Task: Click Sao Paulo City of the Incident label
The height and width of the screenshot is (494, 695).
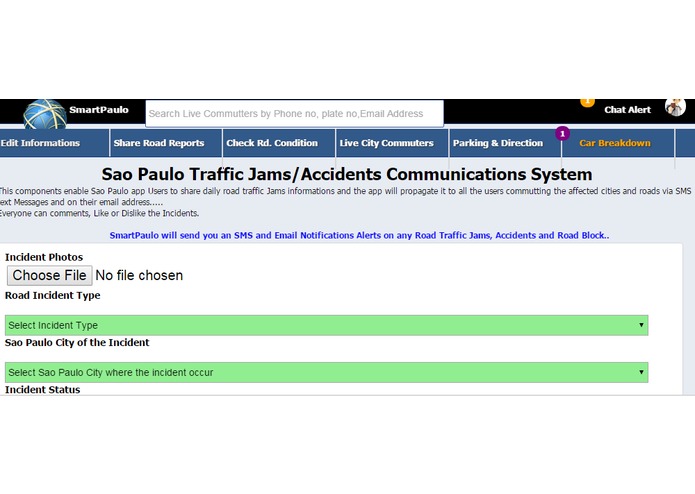Action: pos(77,342)
